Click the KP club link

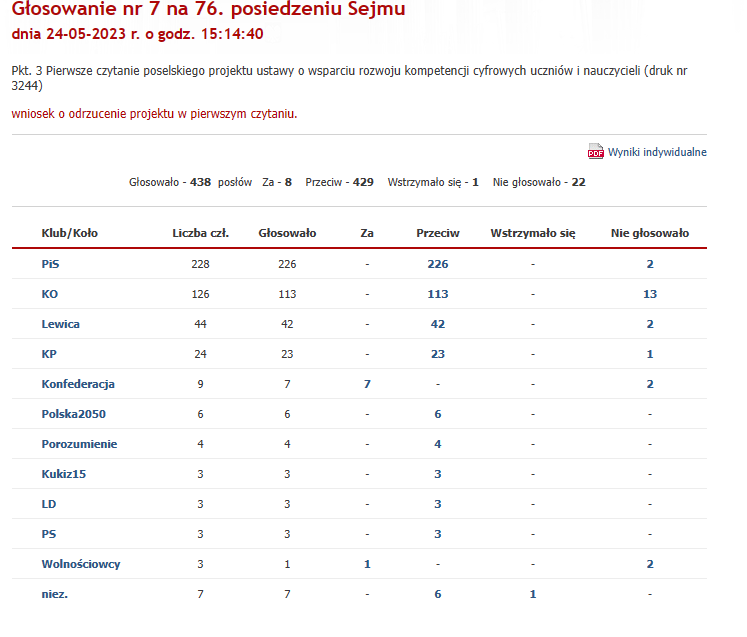[49, 354]
